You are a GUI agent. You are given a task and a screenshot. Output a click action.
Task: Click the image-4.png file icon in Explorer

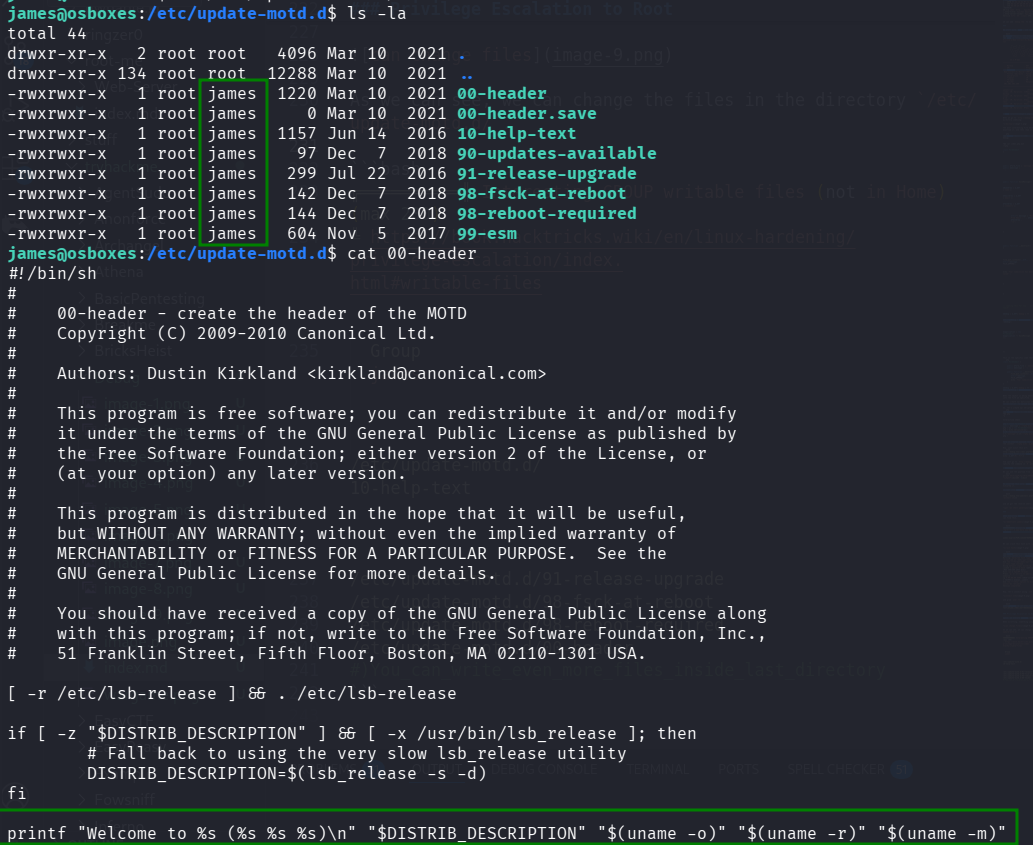pos(88,483)
